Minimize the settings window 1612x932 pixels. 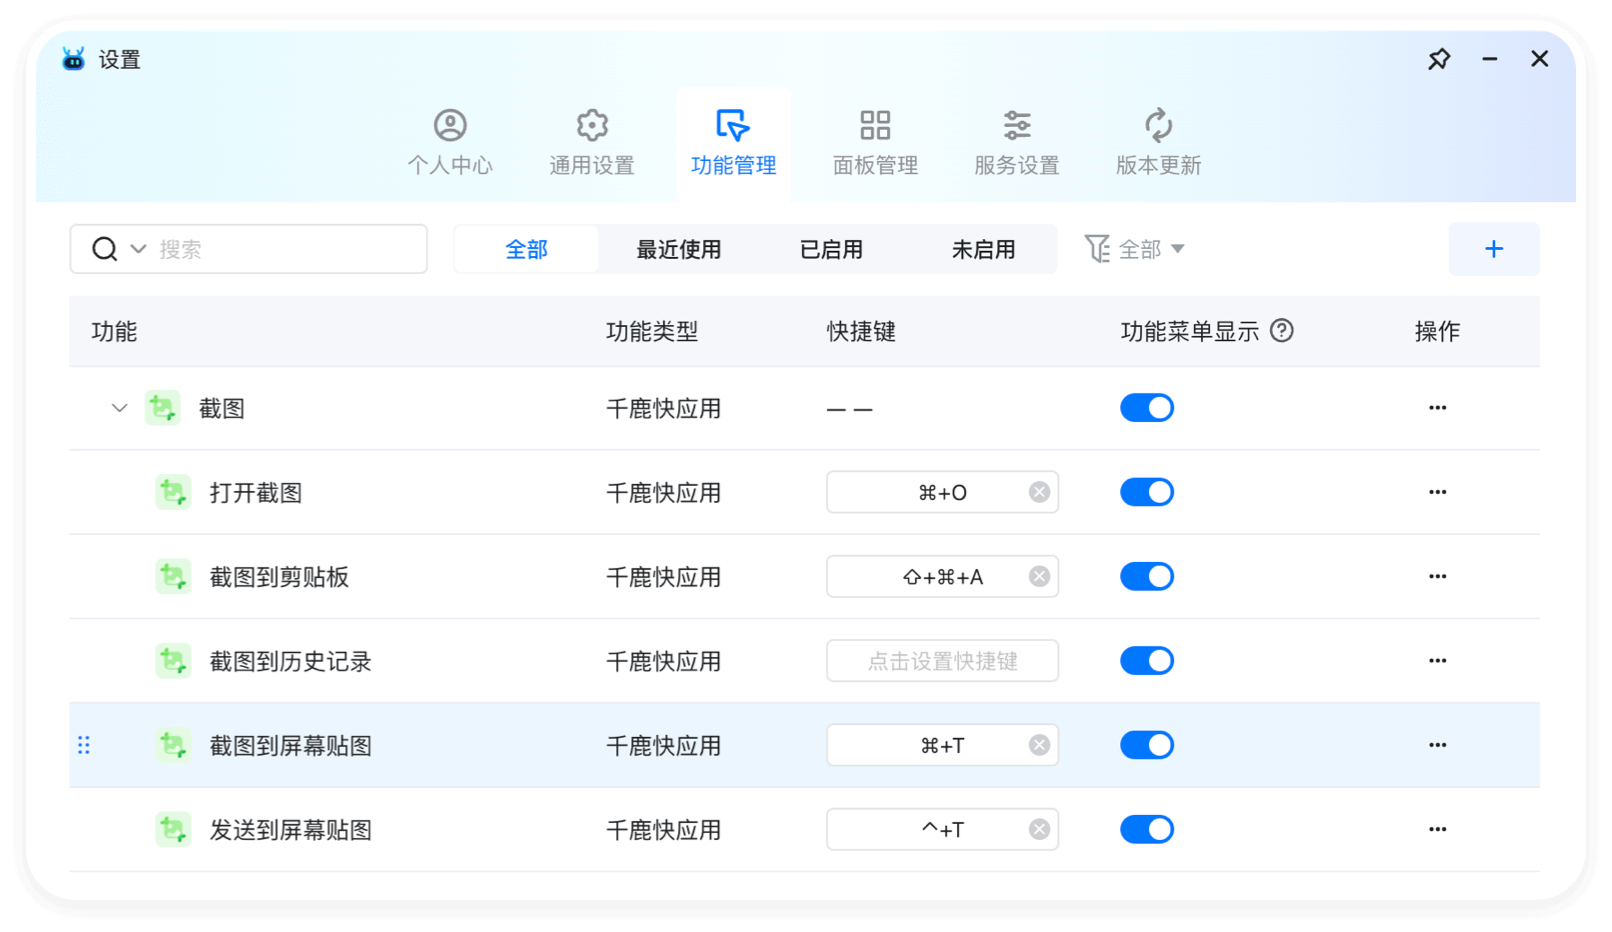1490,59
